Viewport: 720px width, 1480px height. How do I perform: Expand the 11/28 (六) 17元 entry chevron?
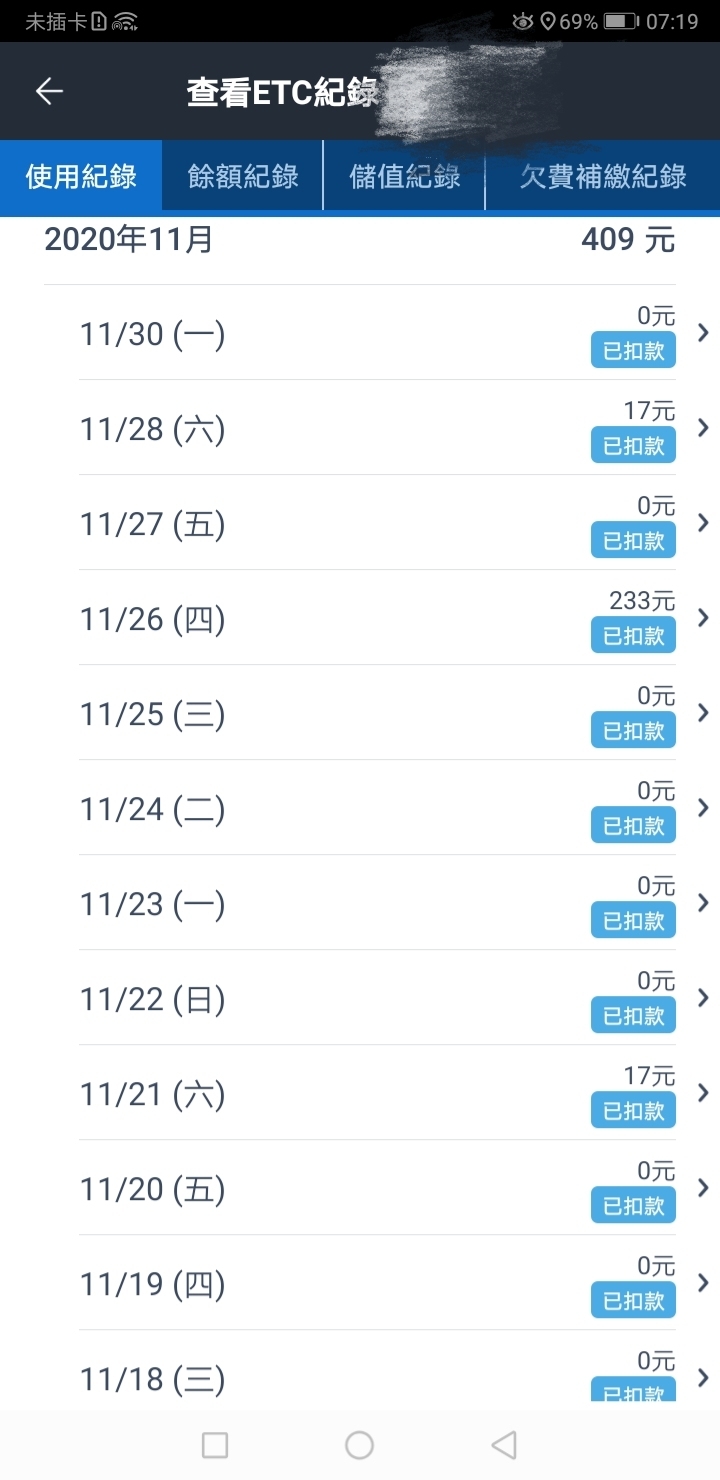point(703,427)
